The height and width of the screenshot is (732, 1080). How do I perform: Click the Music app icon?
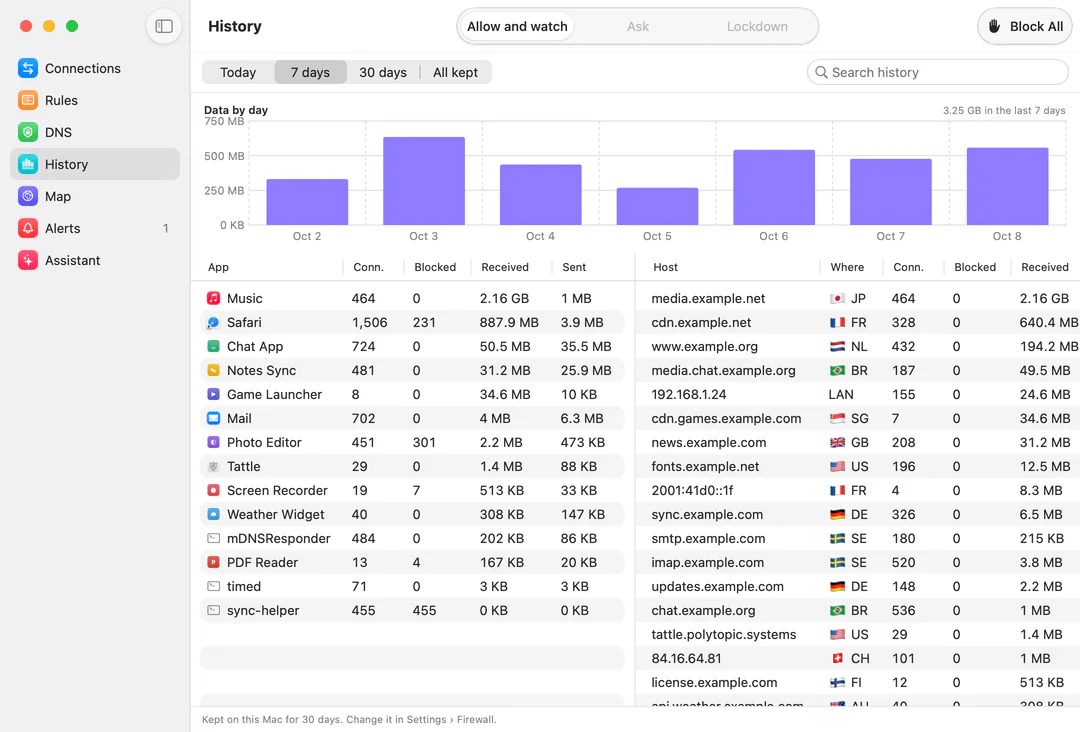coord(214,298)
